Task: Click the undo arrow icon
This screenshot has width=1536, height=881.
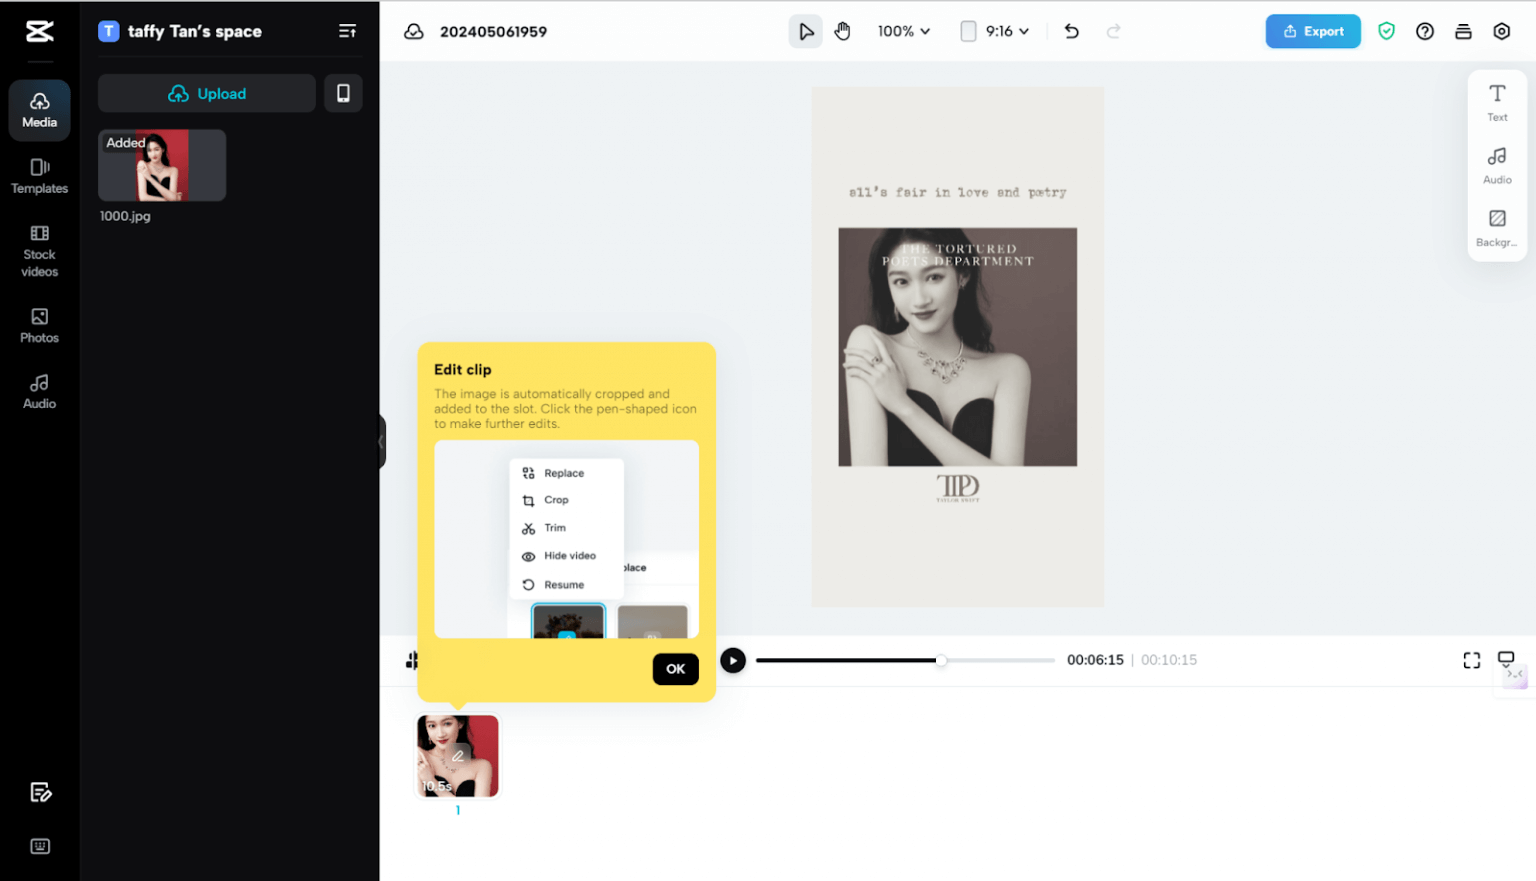Action: [1072, 32]
